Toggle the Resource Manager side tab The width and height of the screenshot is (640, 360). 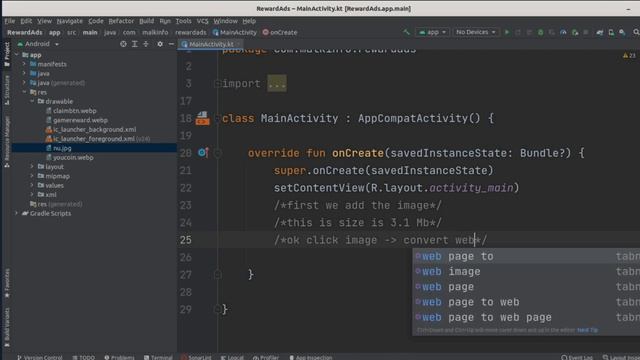pos(7,142)
